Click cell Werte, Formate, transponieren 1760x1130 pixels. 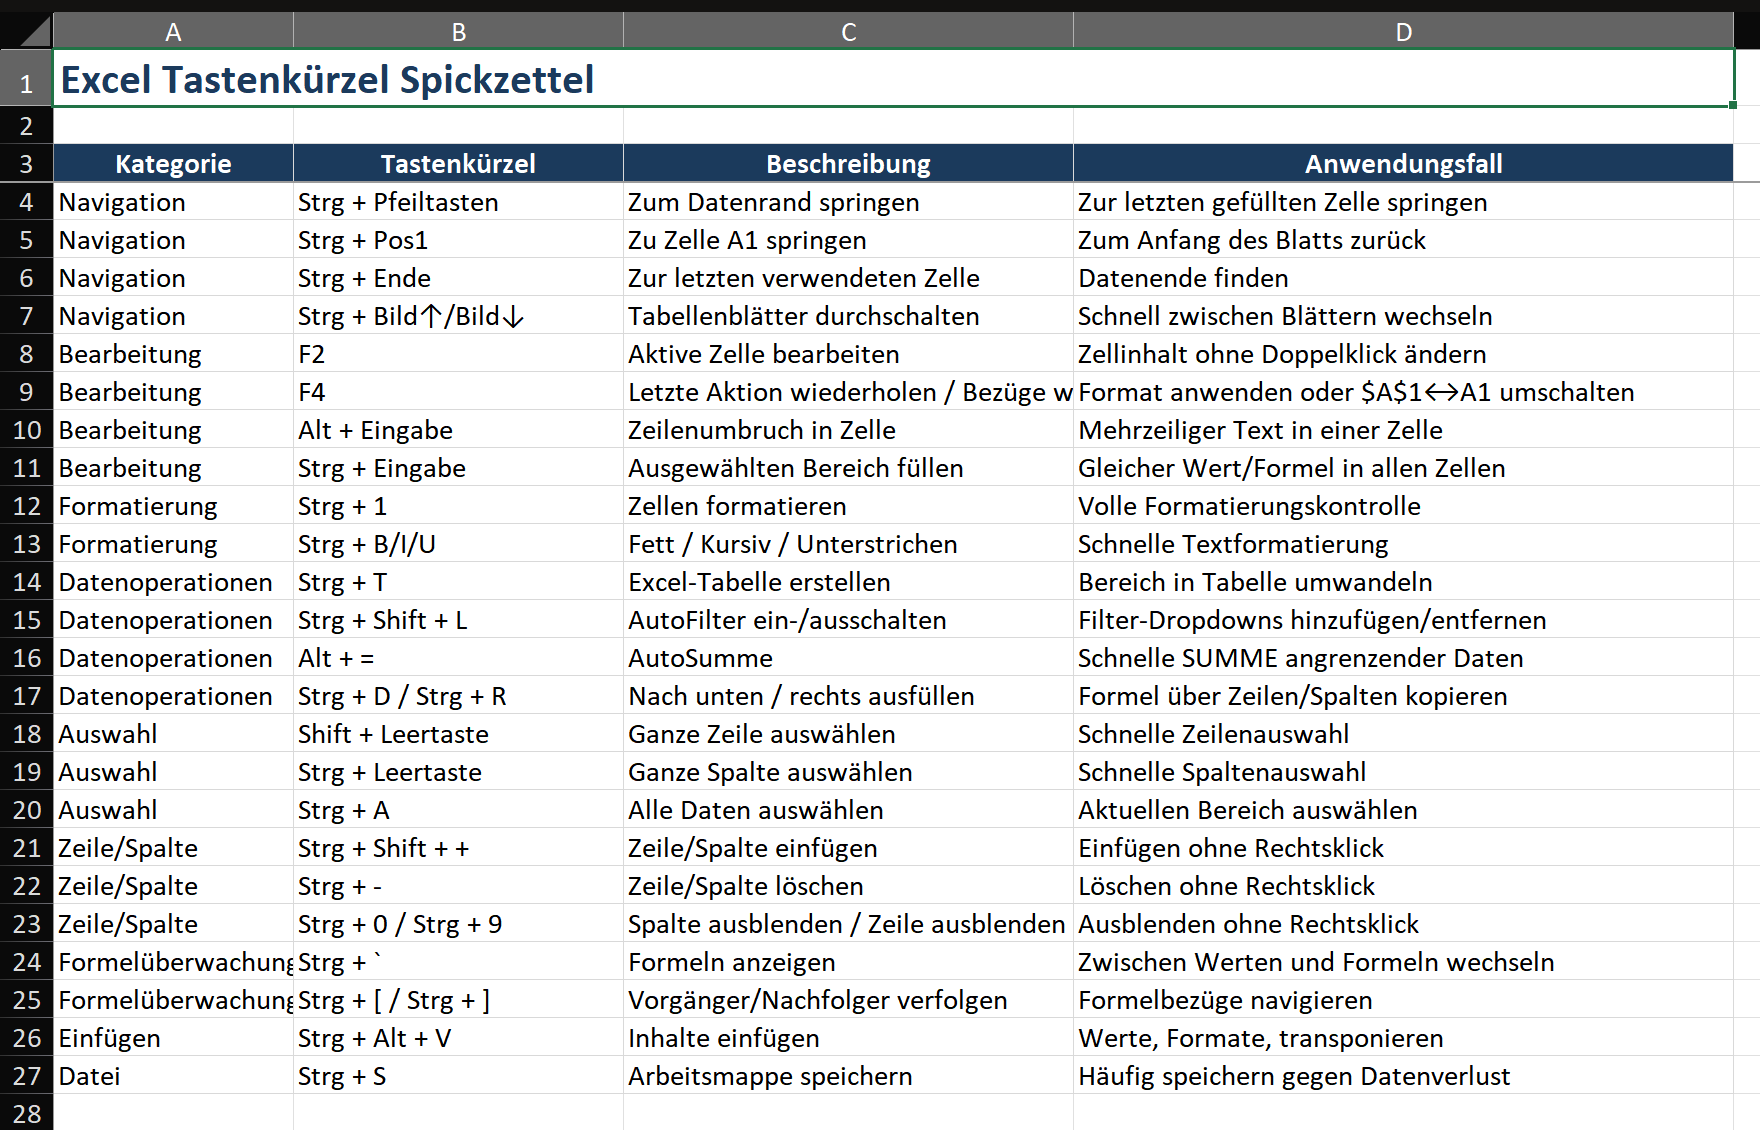pos(1403,1038)
